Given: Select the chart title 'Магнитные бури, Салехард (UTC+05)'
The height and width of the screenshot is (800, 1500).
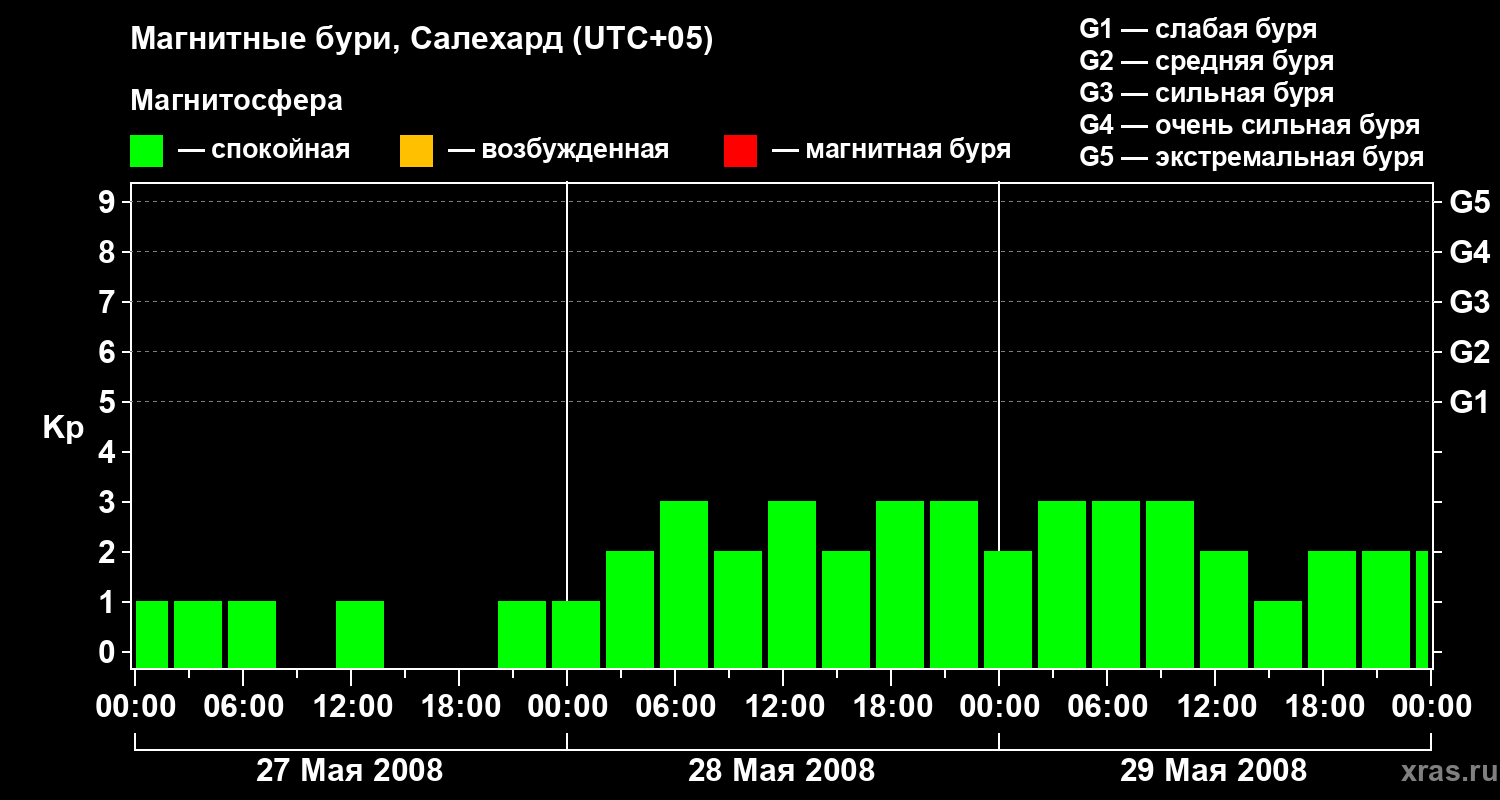Looking at the screenshot, I should click(421, 40).
